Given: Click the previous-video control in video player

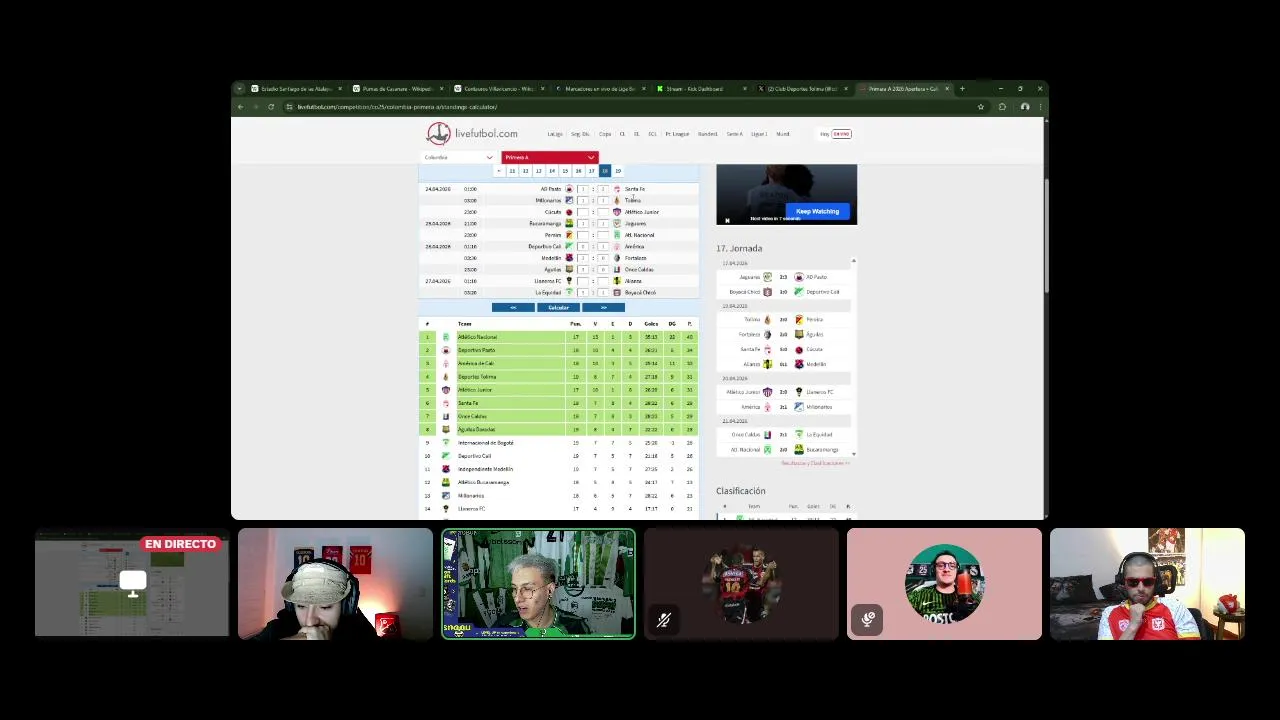Looking at the screenshot, I should click(x=727, y=220).
